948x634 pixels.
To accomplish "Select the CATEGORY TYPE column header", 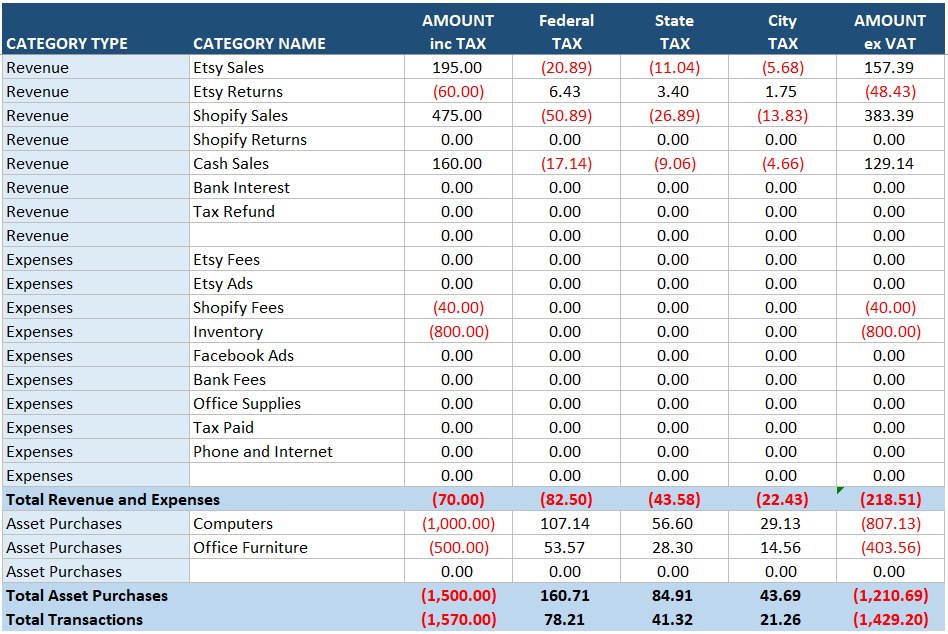I will (x=67, y=43).
